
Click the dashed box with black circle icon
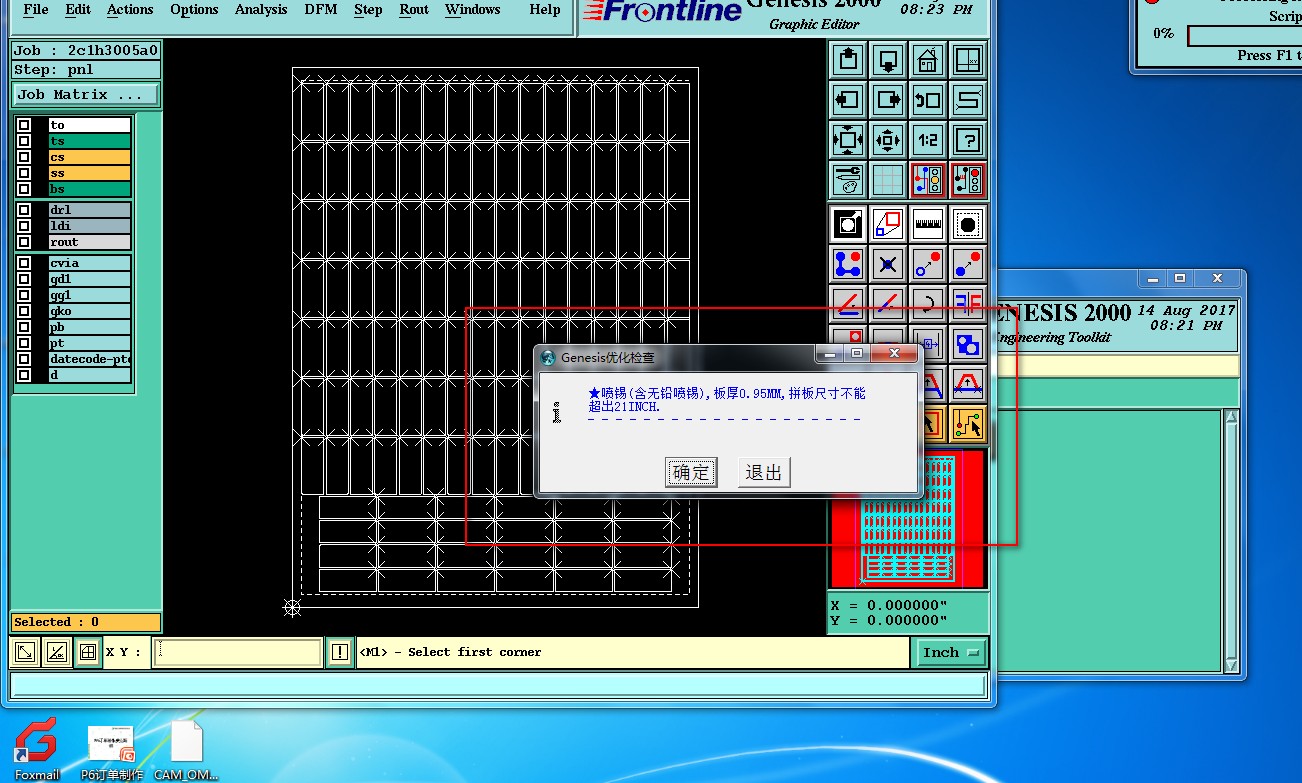pos(968,224)
